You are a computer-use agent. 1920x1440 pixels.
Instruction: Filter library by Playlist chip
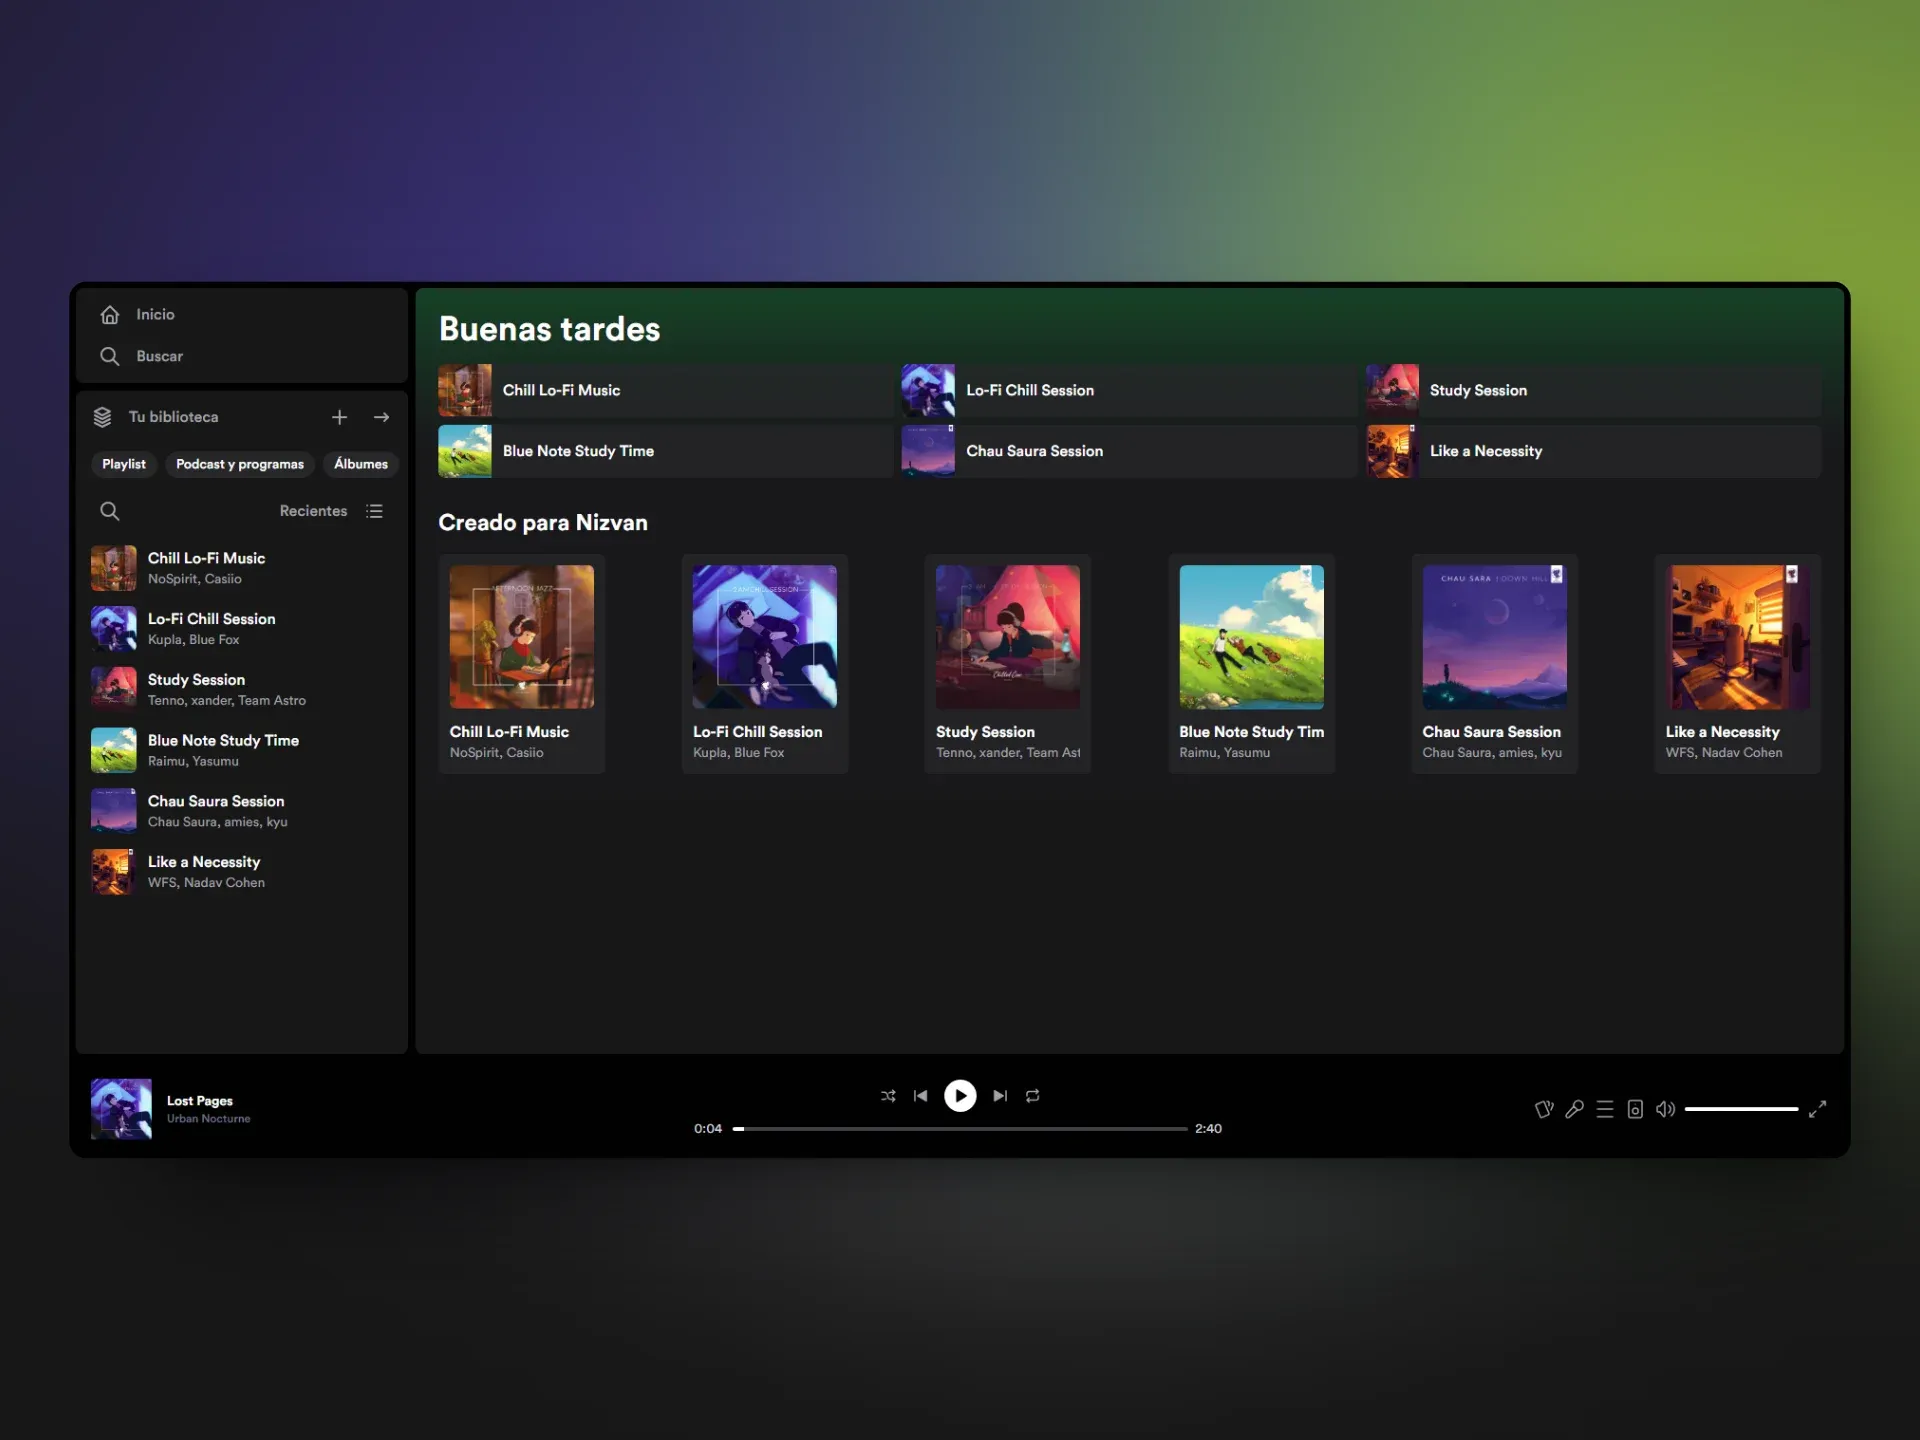click(x=124, y=464)
